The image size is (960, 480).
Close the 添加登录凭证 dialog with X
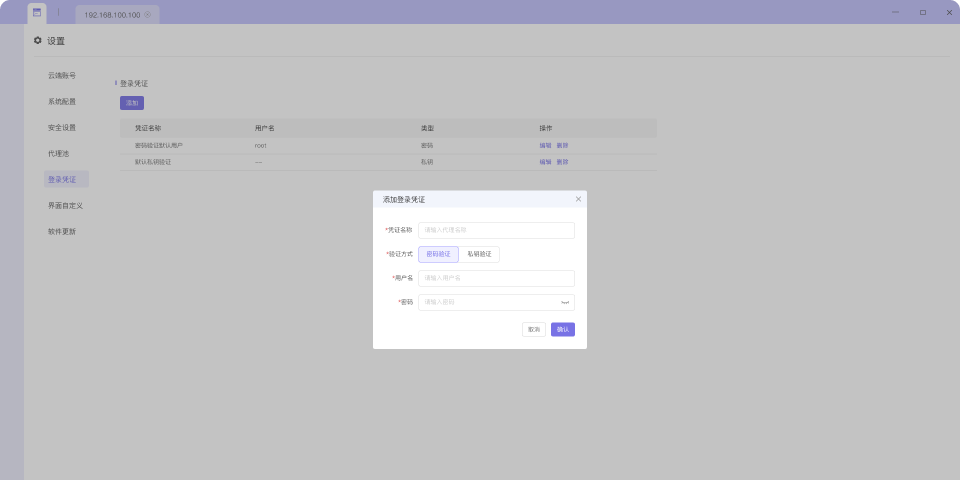click(x=578, y=199)
